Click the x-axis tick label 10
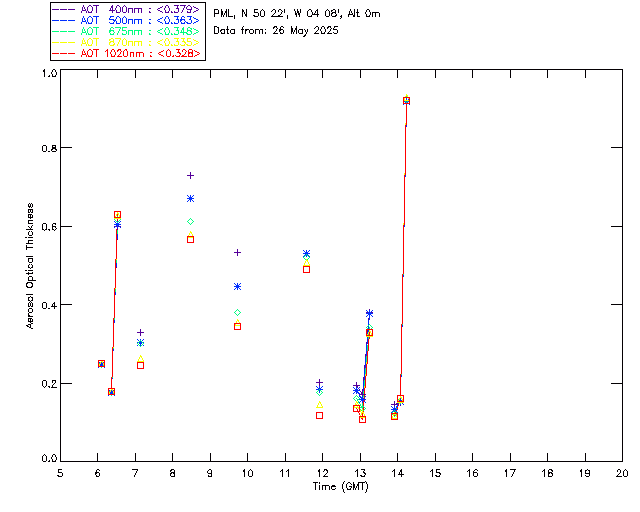Screen dimensions: 640x512 point(247,473)
